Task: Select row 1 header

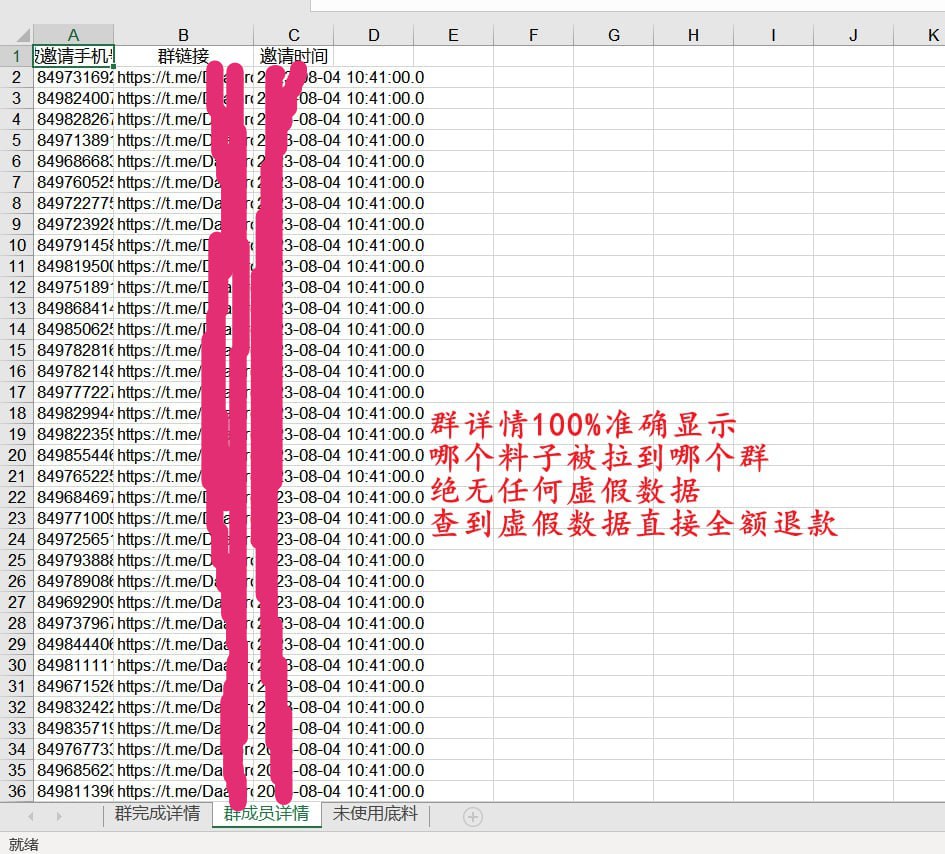Action: click(x=16, y=56)
